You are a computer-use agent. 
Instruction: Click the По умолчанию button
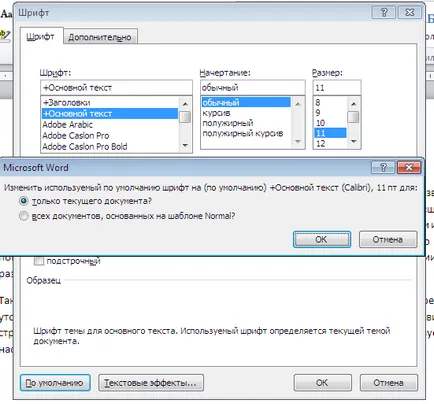pos(55,383)
